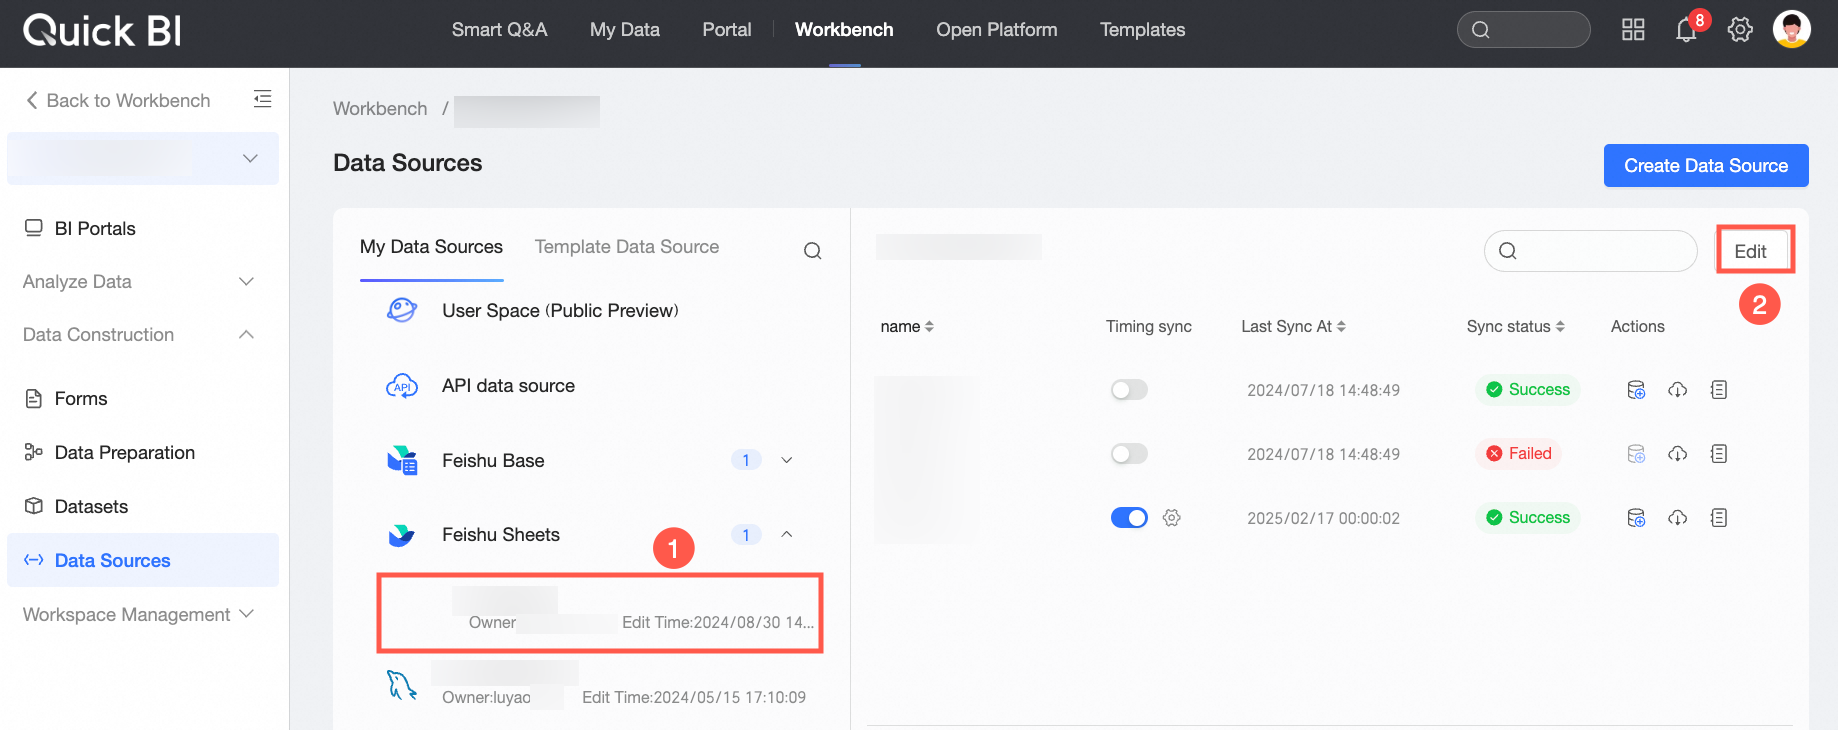This screenshot has width=1838, height=730.
Task: Click download icon in first table row
Action: [x=1678, y=390]
